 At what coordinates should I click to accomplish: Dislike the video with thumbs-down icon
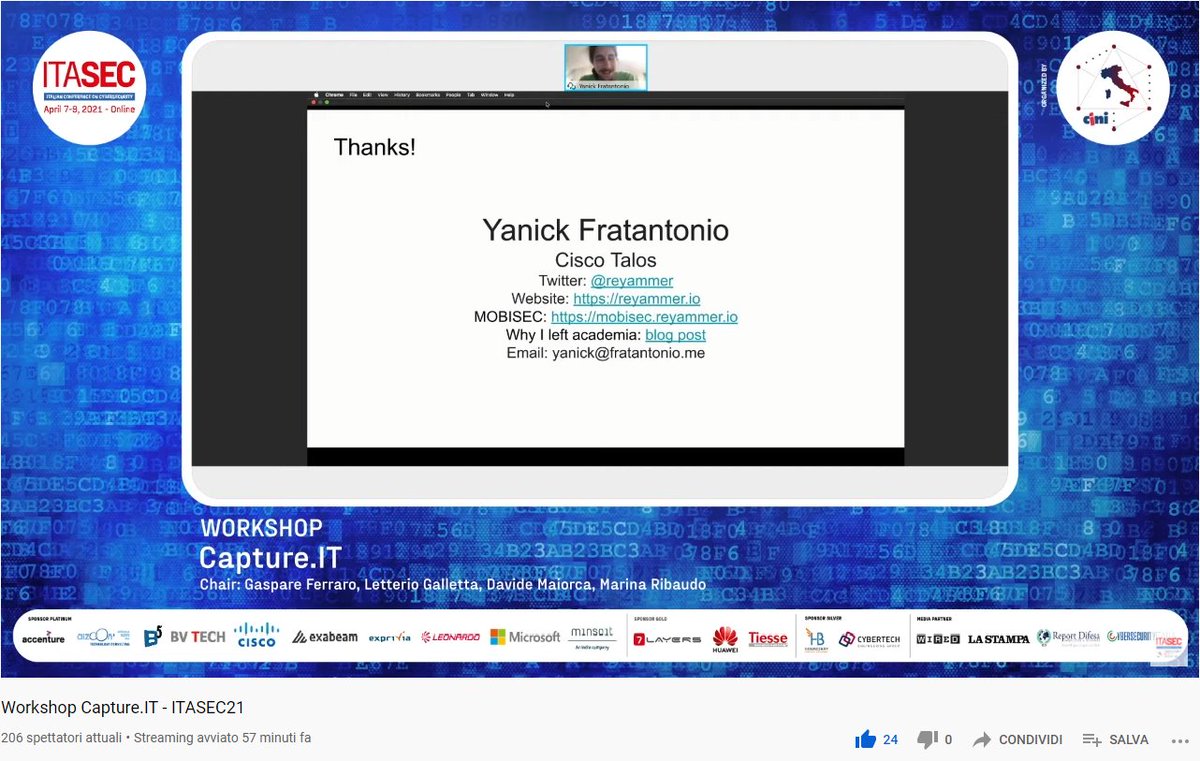click(x=927, y=740)
